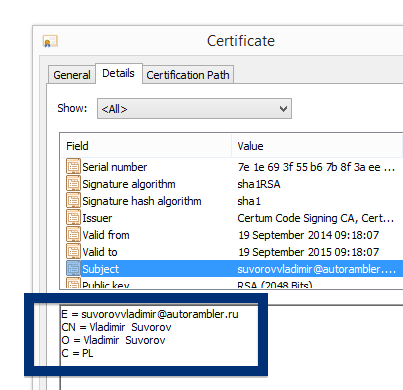Select the Signature hash algorithm row label
The width and height of the screenshot is (403, 390).
(142, 201)
